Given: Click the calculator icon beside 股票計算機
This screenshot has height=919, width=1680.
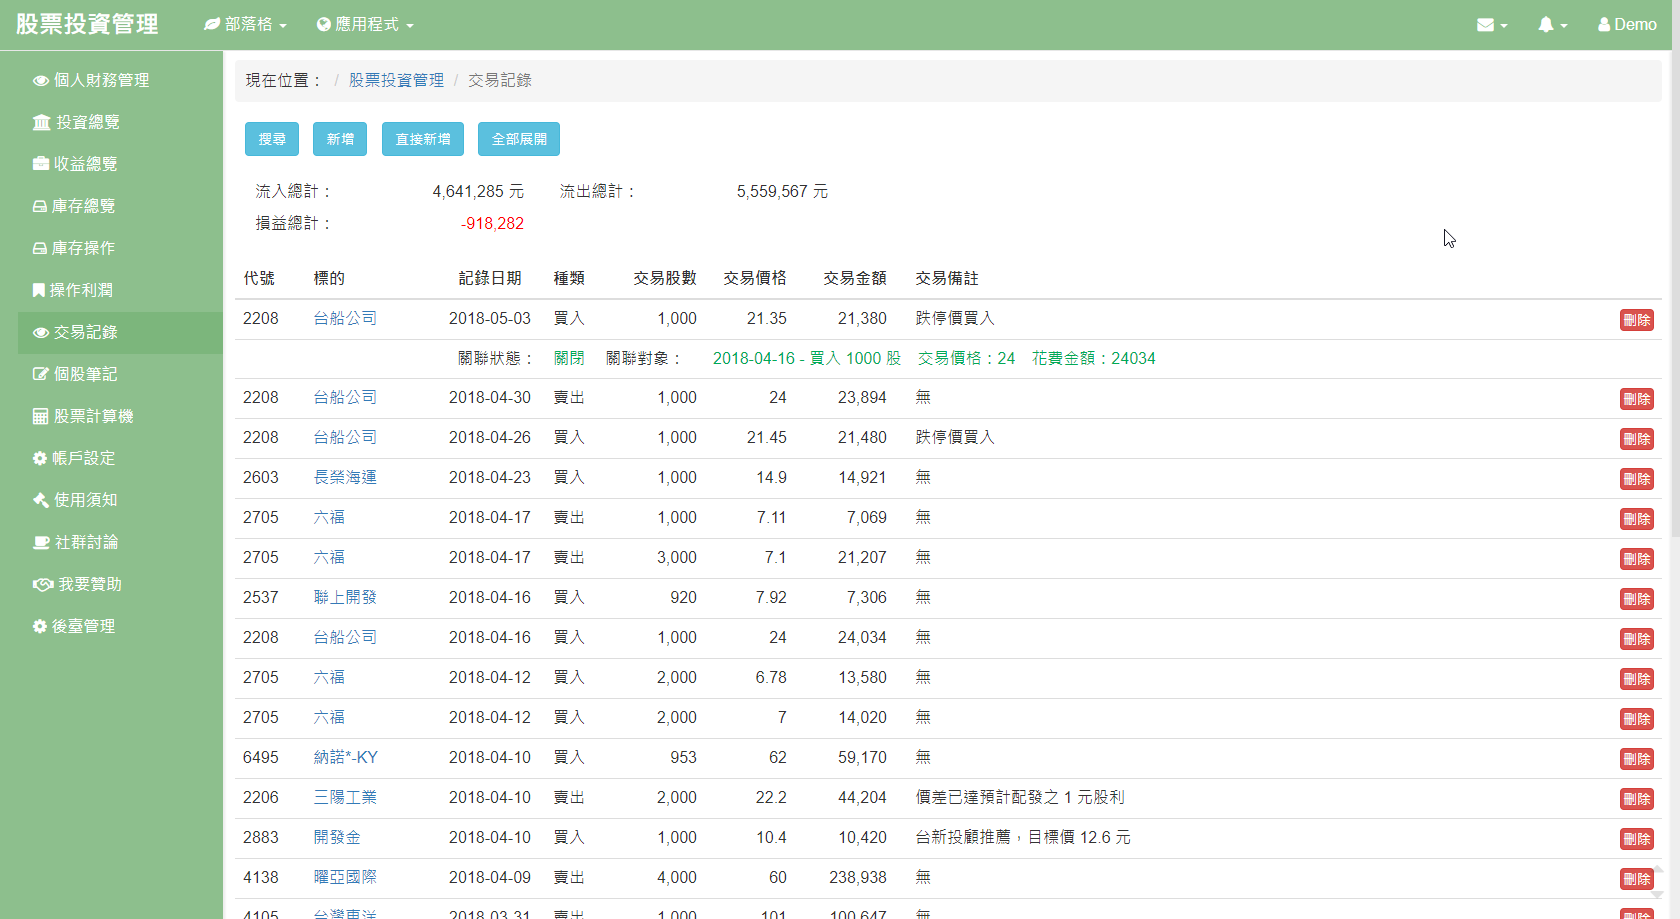Looking at the screenshot, I should 41,416.
